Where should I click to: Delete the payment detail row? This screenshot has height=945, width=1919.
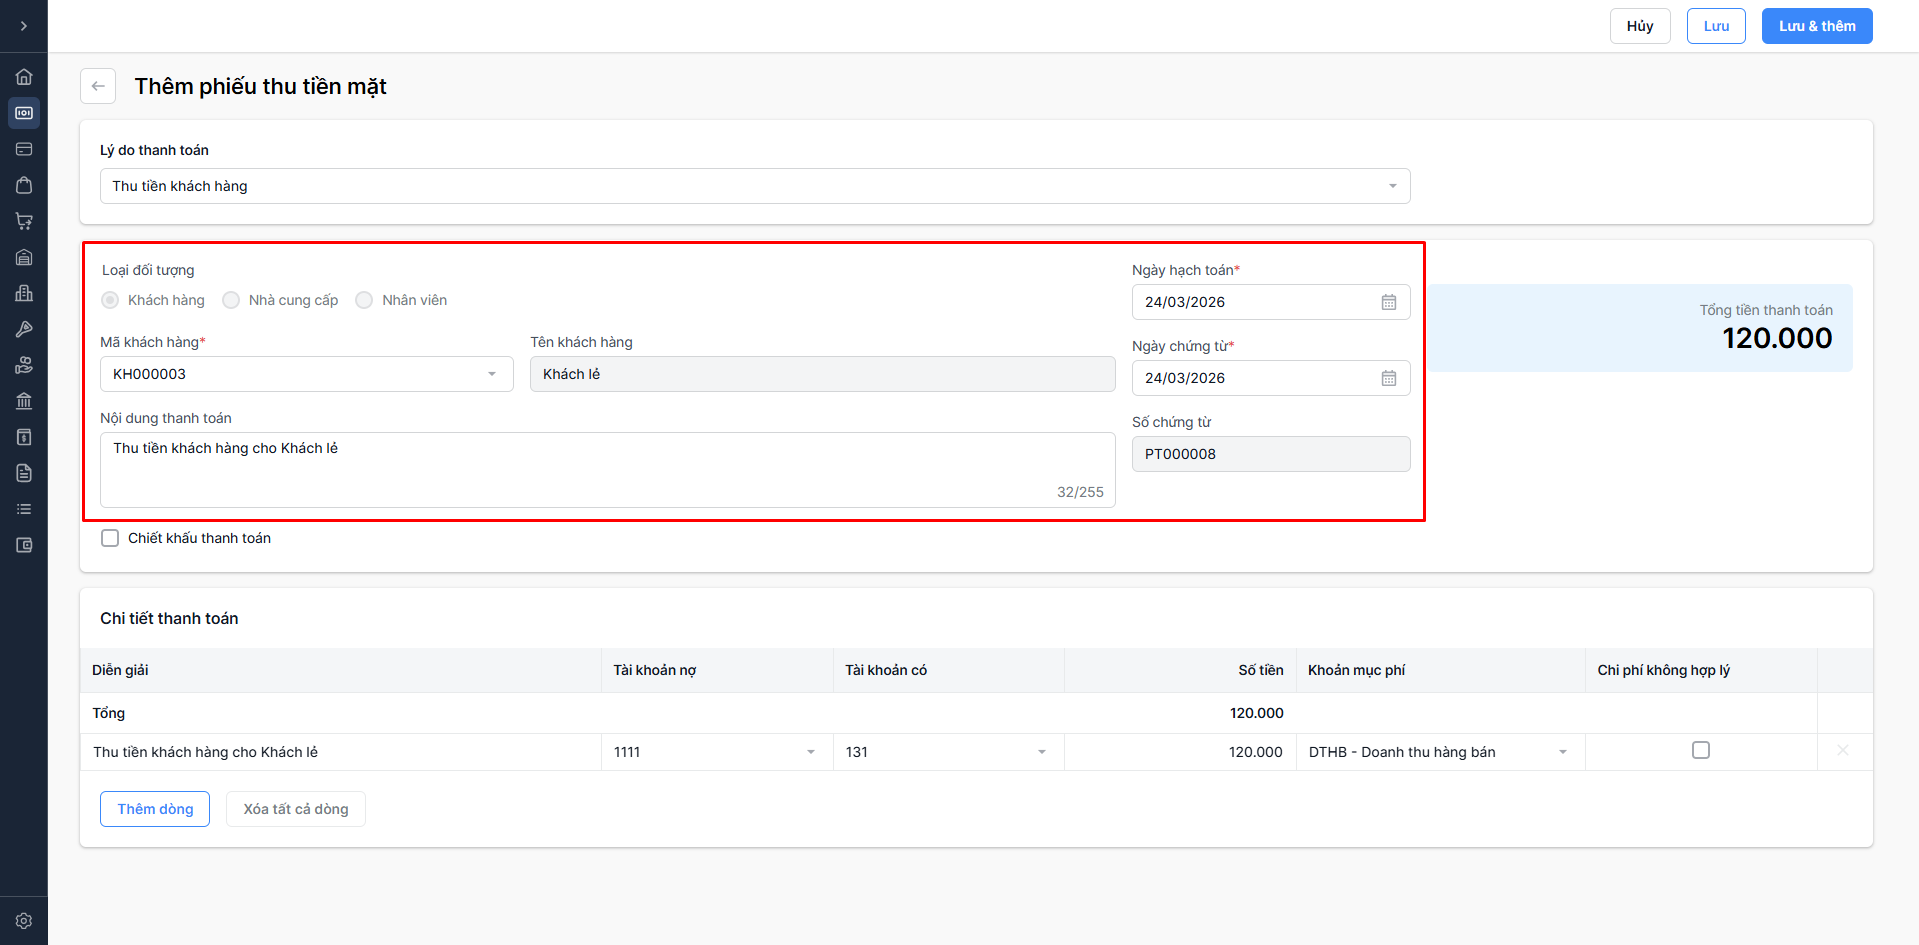(1842, 751)
